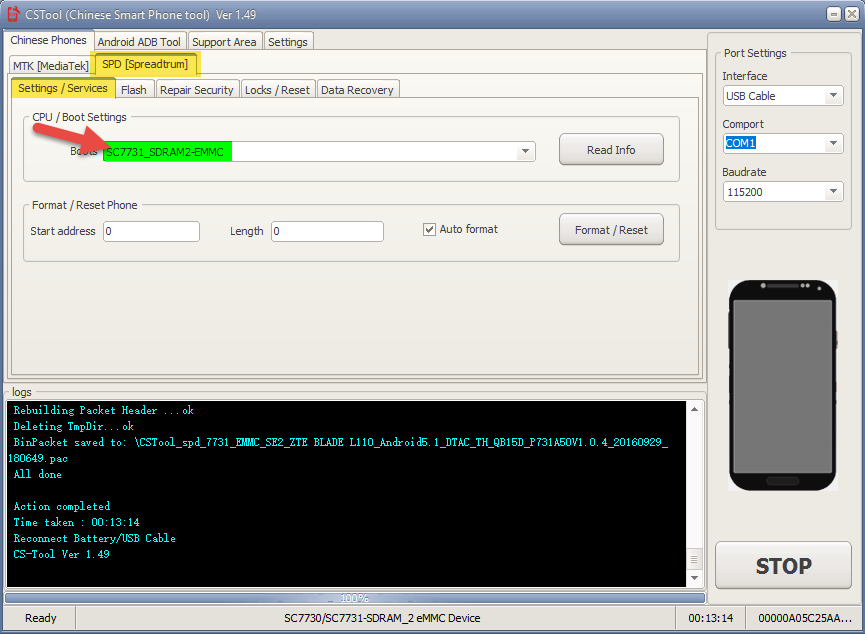Open the Data Recovery sub-tab
865x634 pixels.
point(357,90)
